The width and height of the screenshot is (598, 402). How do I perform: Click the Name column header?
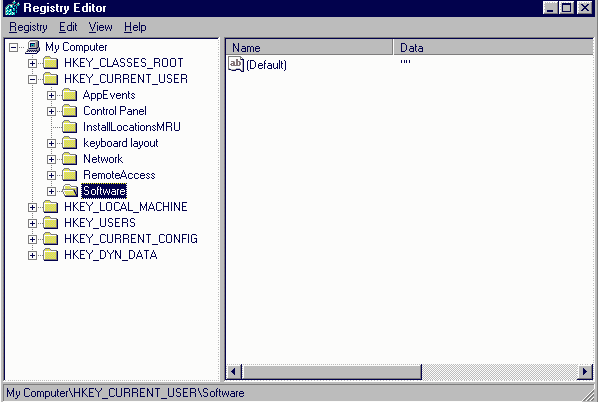pyautogui.click(x=309, y=48)
